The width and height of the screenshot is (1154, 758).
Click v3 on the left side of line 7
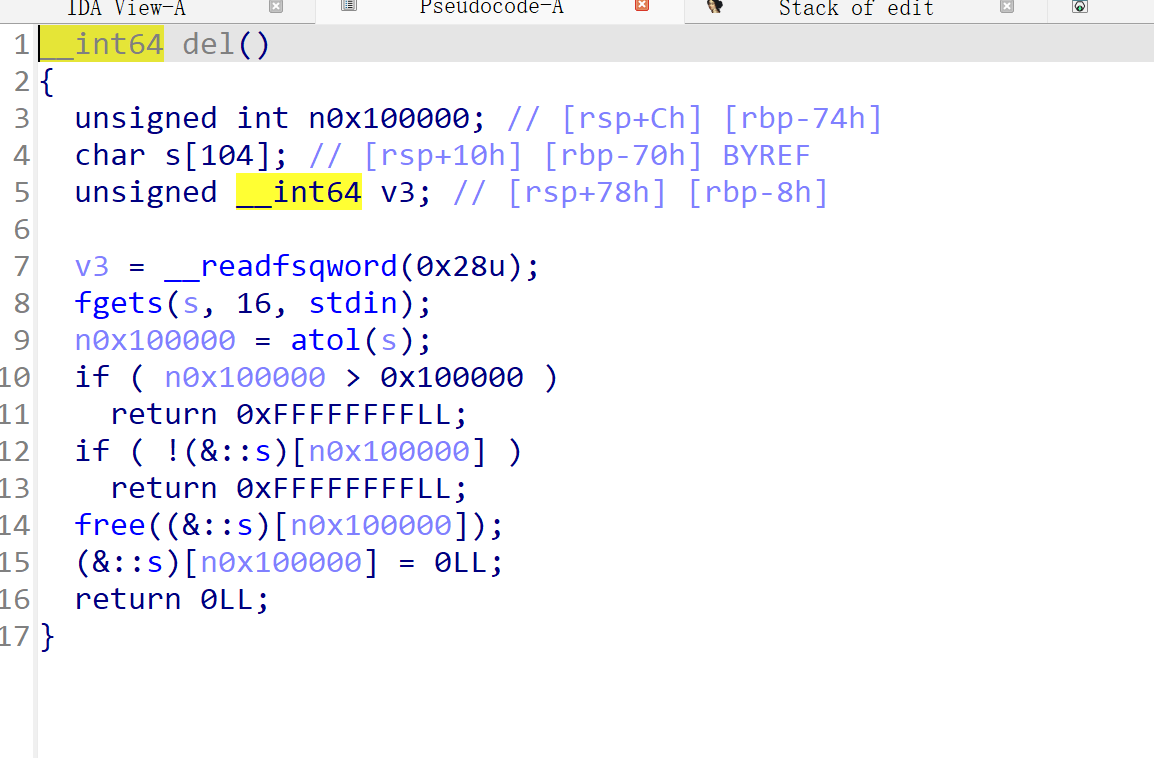[x=92, y=266]
